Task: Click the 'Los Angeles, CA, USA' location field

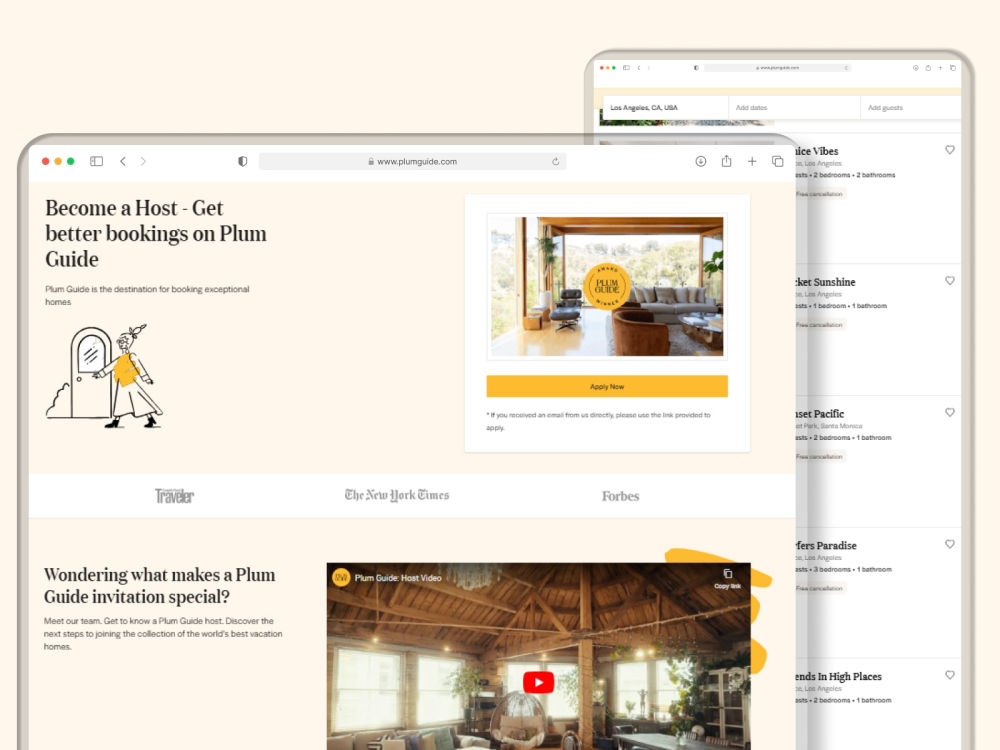Action: pos(665,108)
